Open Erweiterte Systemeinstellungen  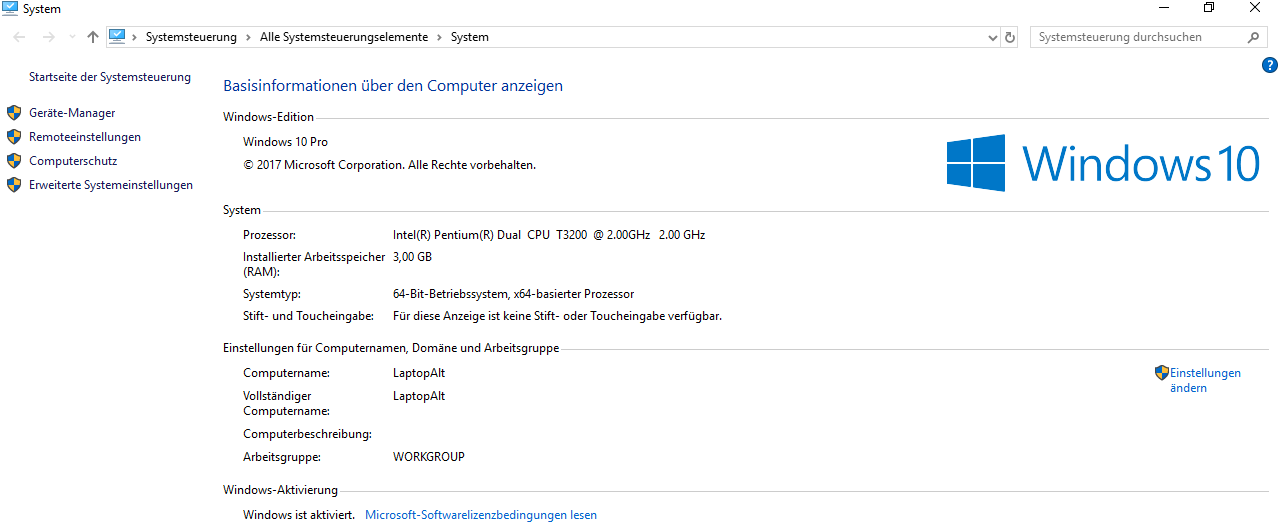coord(111,185)
